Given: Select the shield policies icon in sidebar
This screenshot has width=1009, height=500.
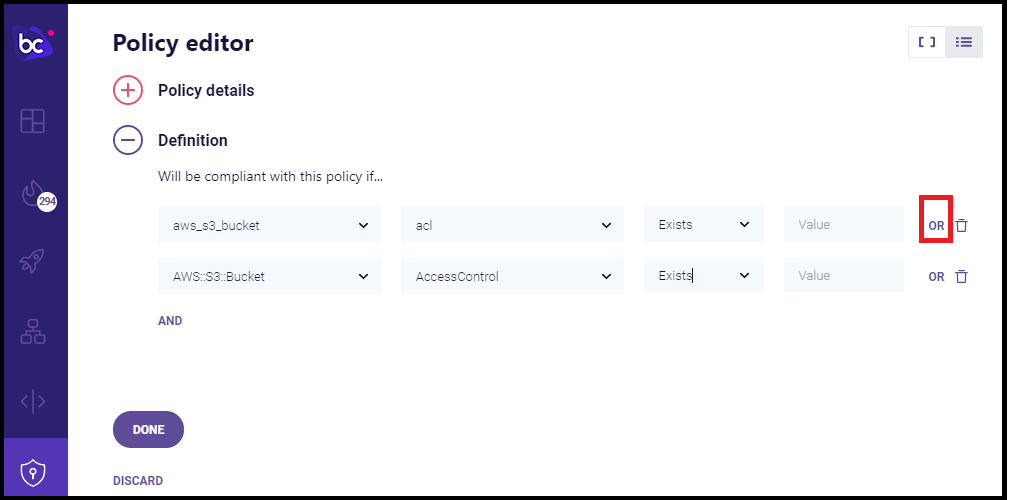Looking at the screenshot, I should pyautogui.click(x=33, y=470).
